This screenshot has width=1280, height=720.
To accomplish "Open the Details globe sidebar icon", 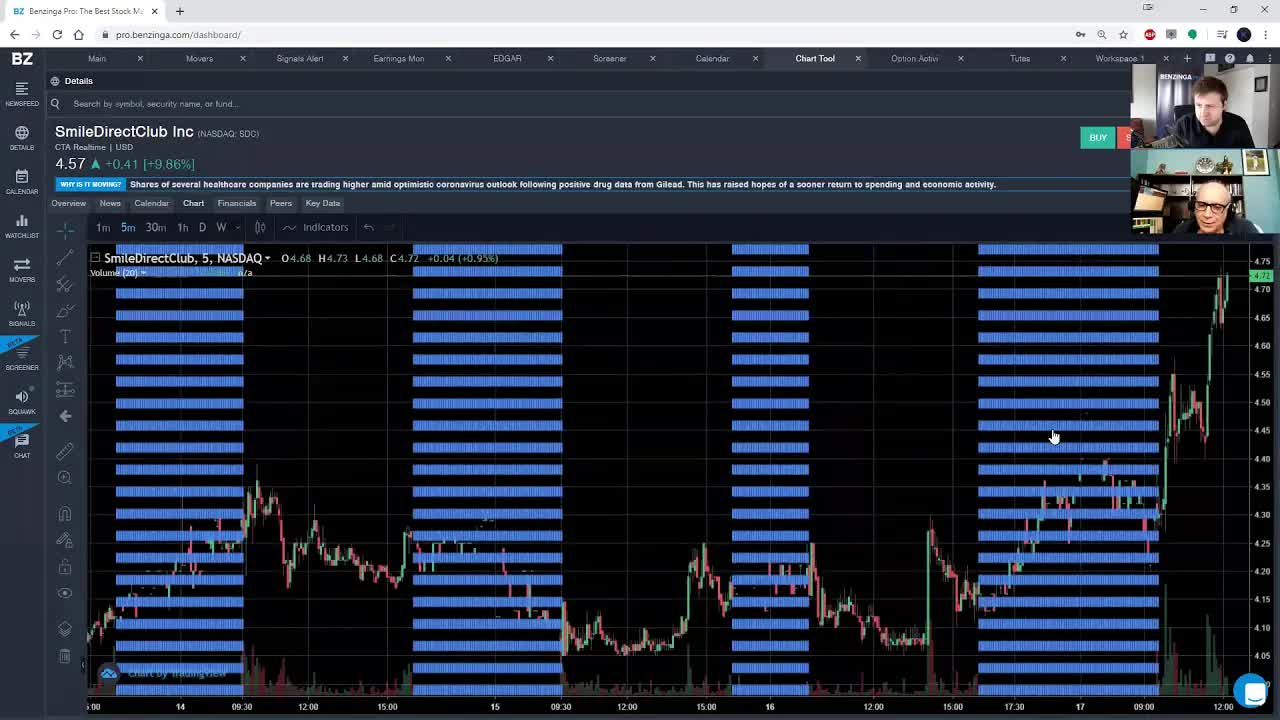I will point(22,137).
